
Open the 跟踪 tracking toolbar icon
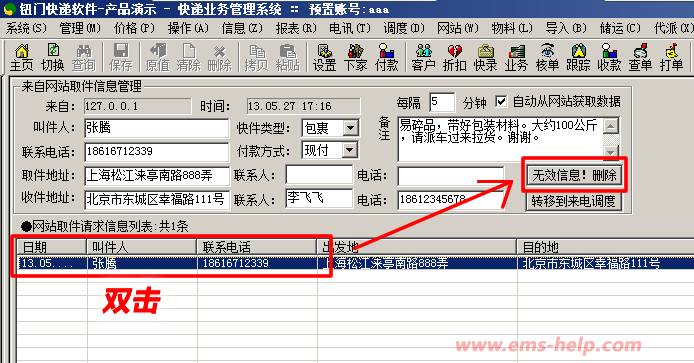coord(578,58)
